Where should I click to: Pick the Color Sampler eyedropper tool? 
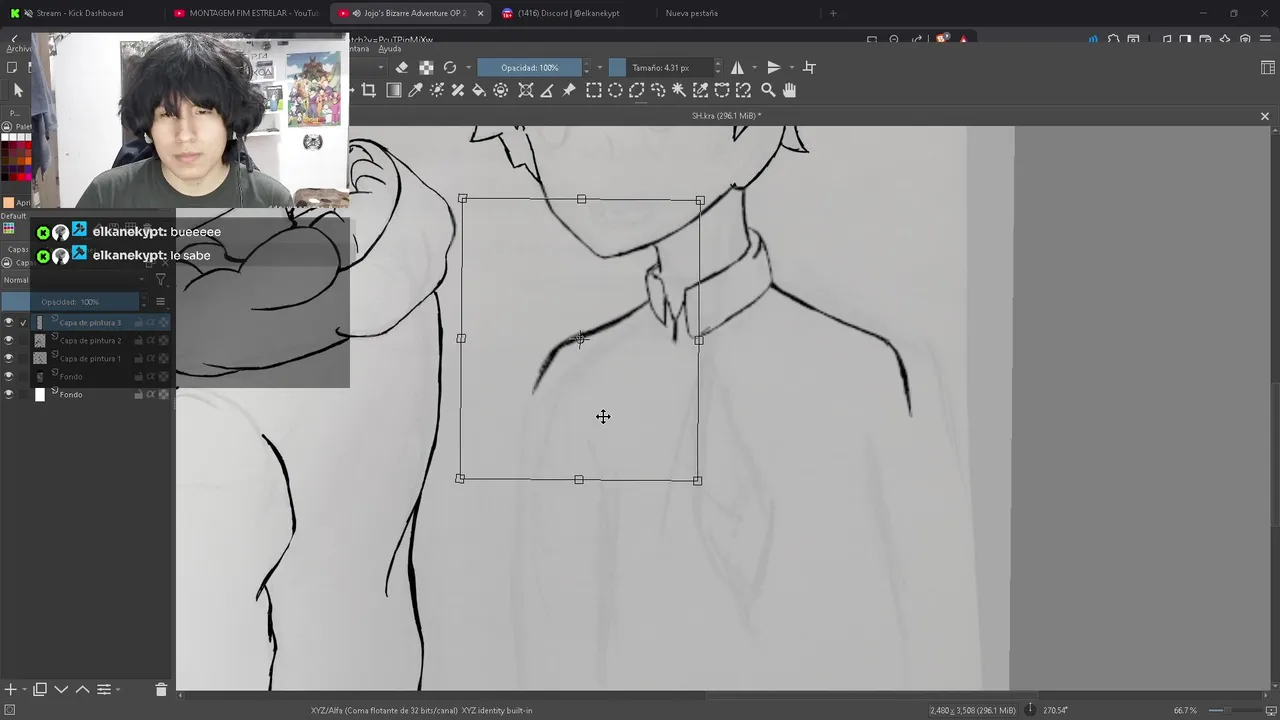click(x=415, y=90)
